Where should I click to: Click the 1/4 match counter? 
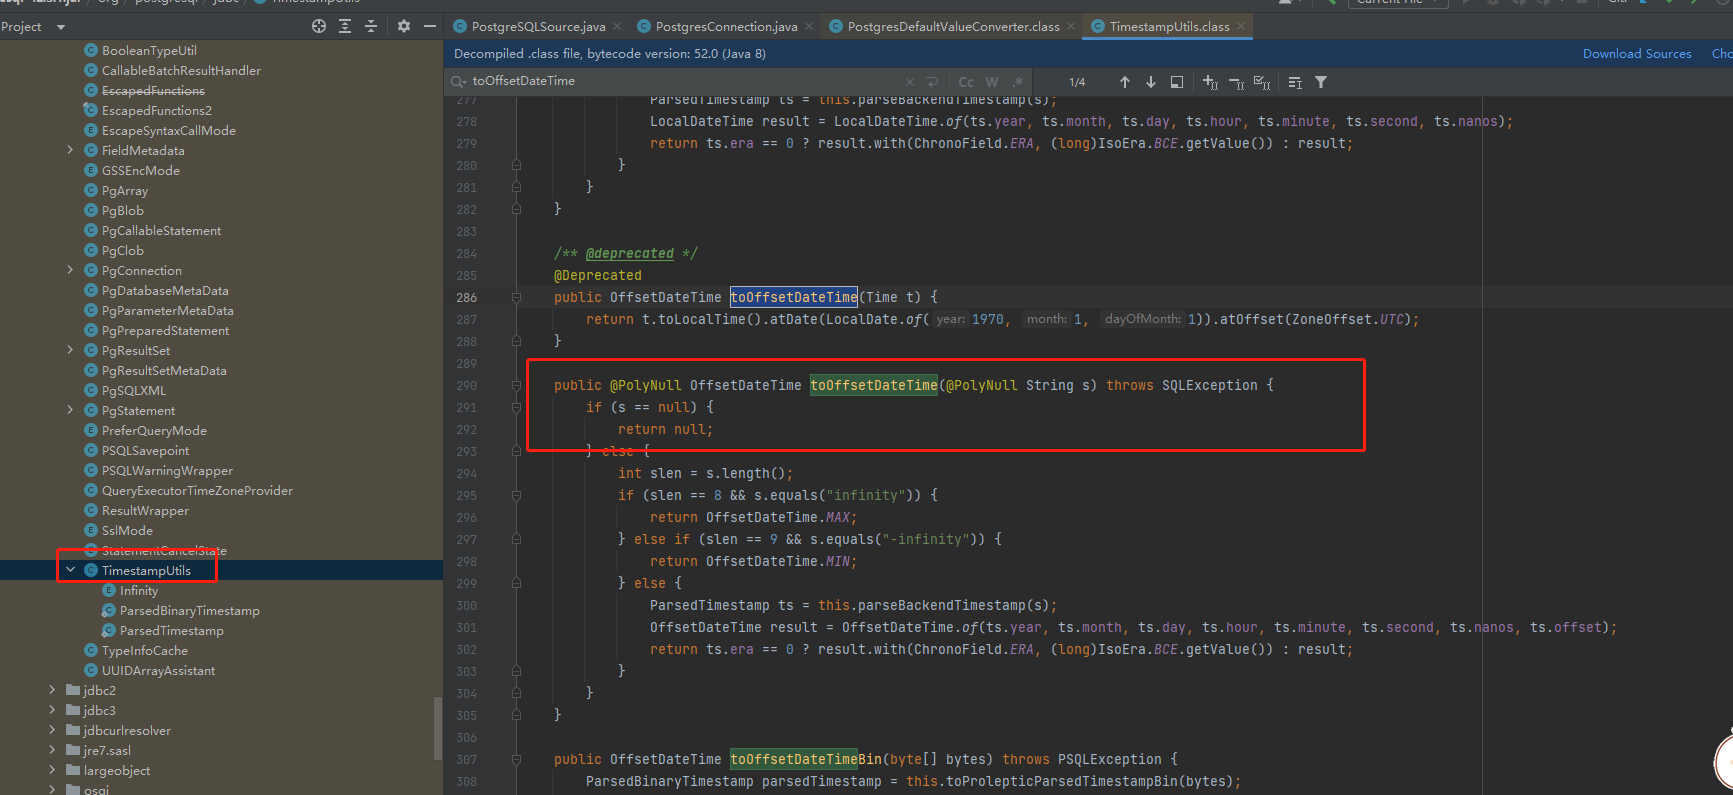1077,82
